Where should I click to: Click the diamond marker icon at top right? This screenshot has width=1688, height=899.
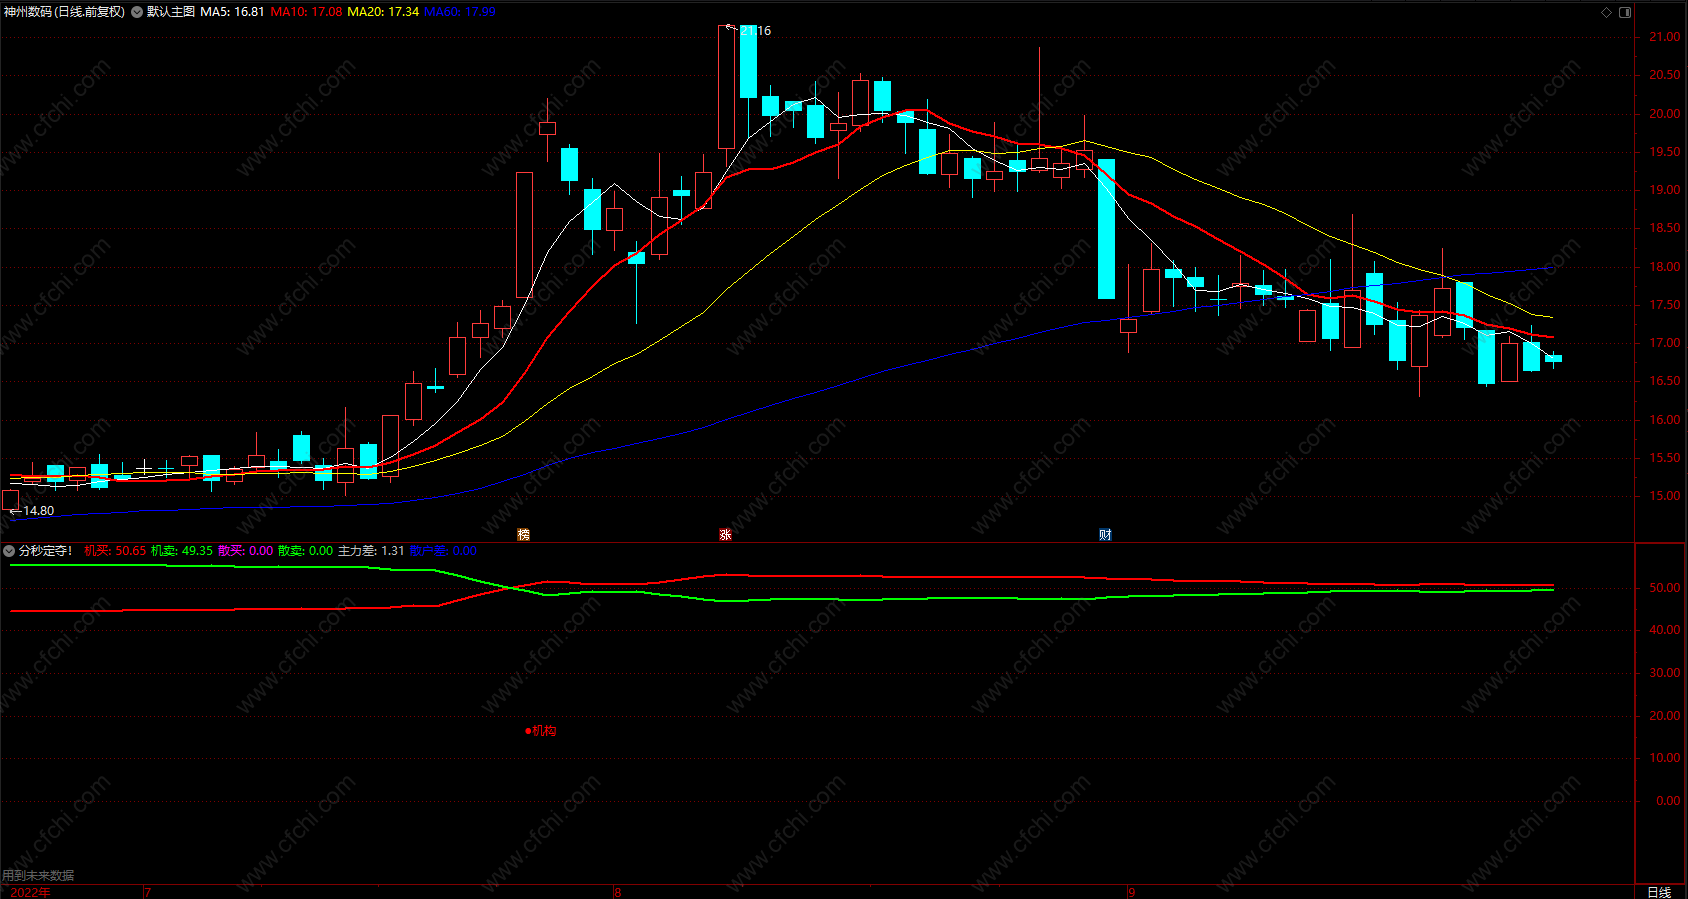tap(1607, 12)
